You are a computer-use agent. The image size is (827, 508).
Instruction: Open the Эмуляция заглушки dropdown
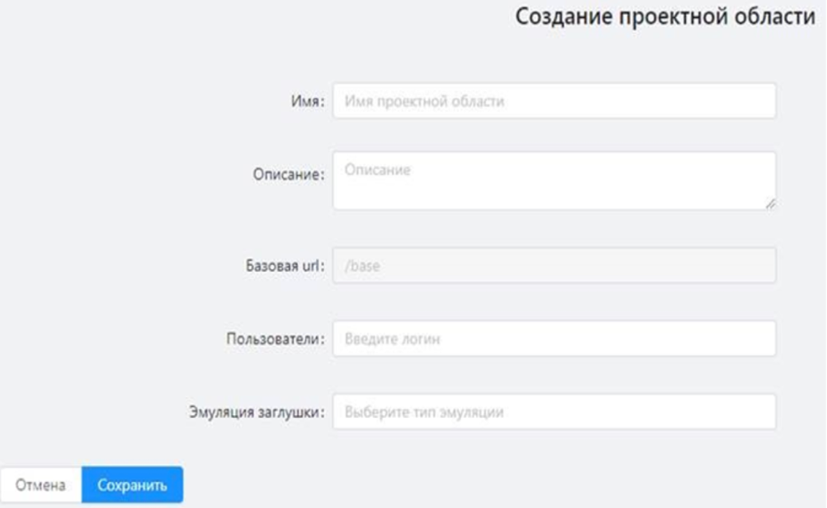(554, 411)
